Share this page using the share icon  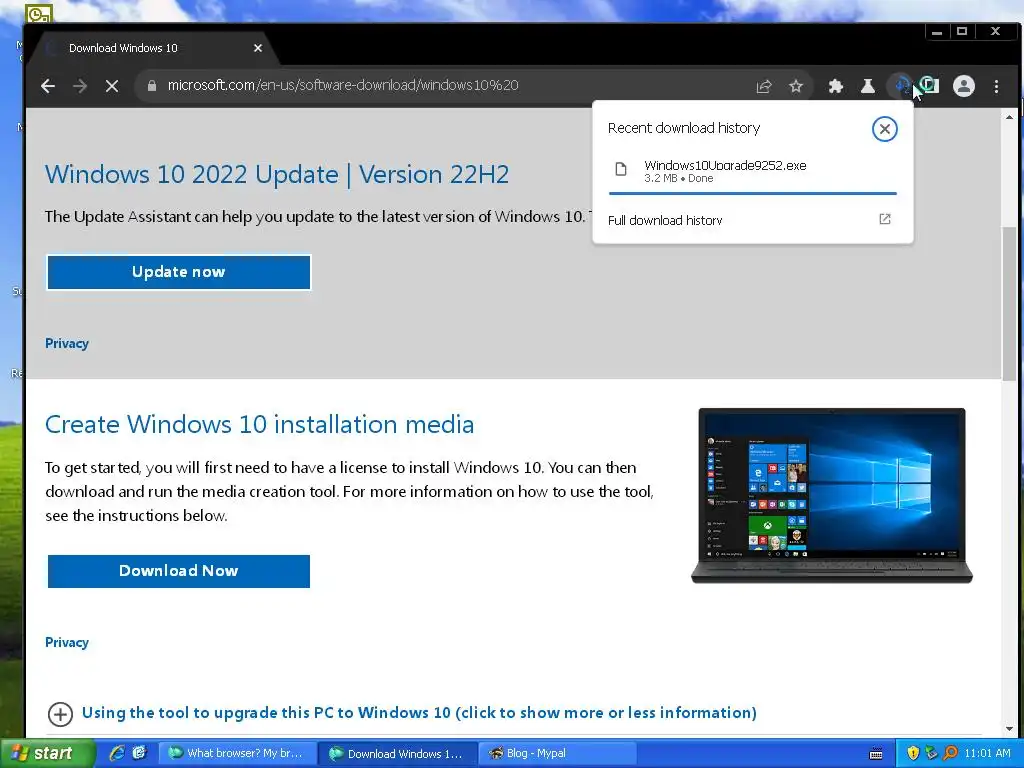pos(763,86)
